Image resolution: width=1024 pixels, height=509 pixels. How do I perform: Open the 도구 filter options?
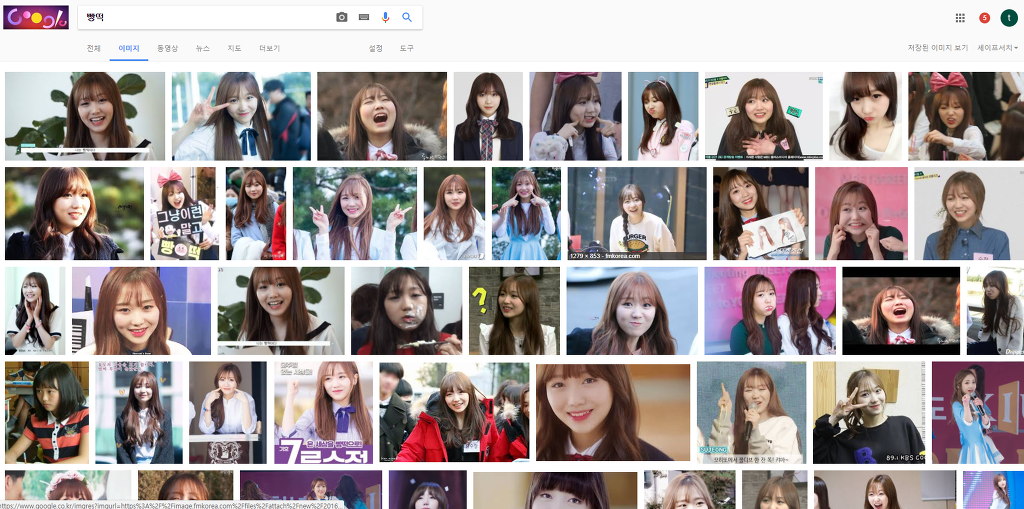(x=406, y=48)
